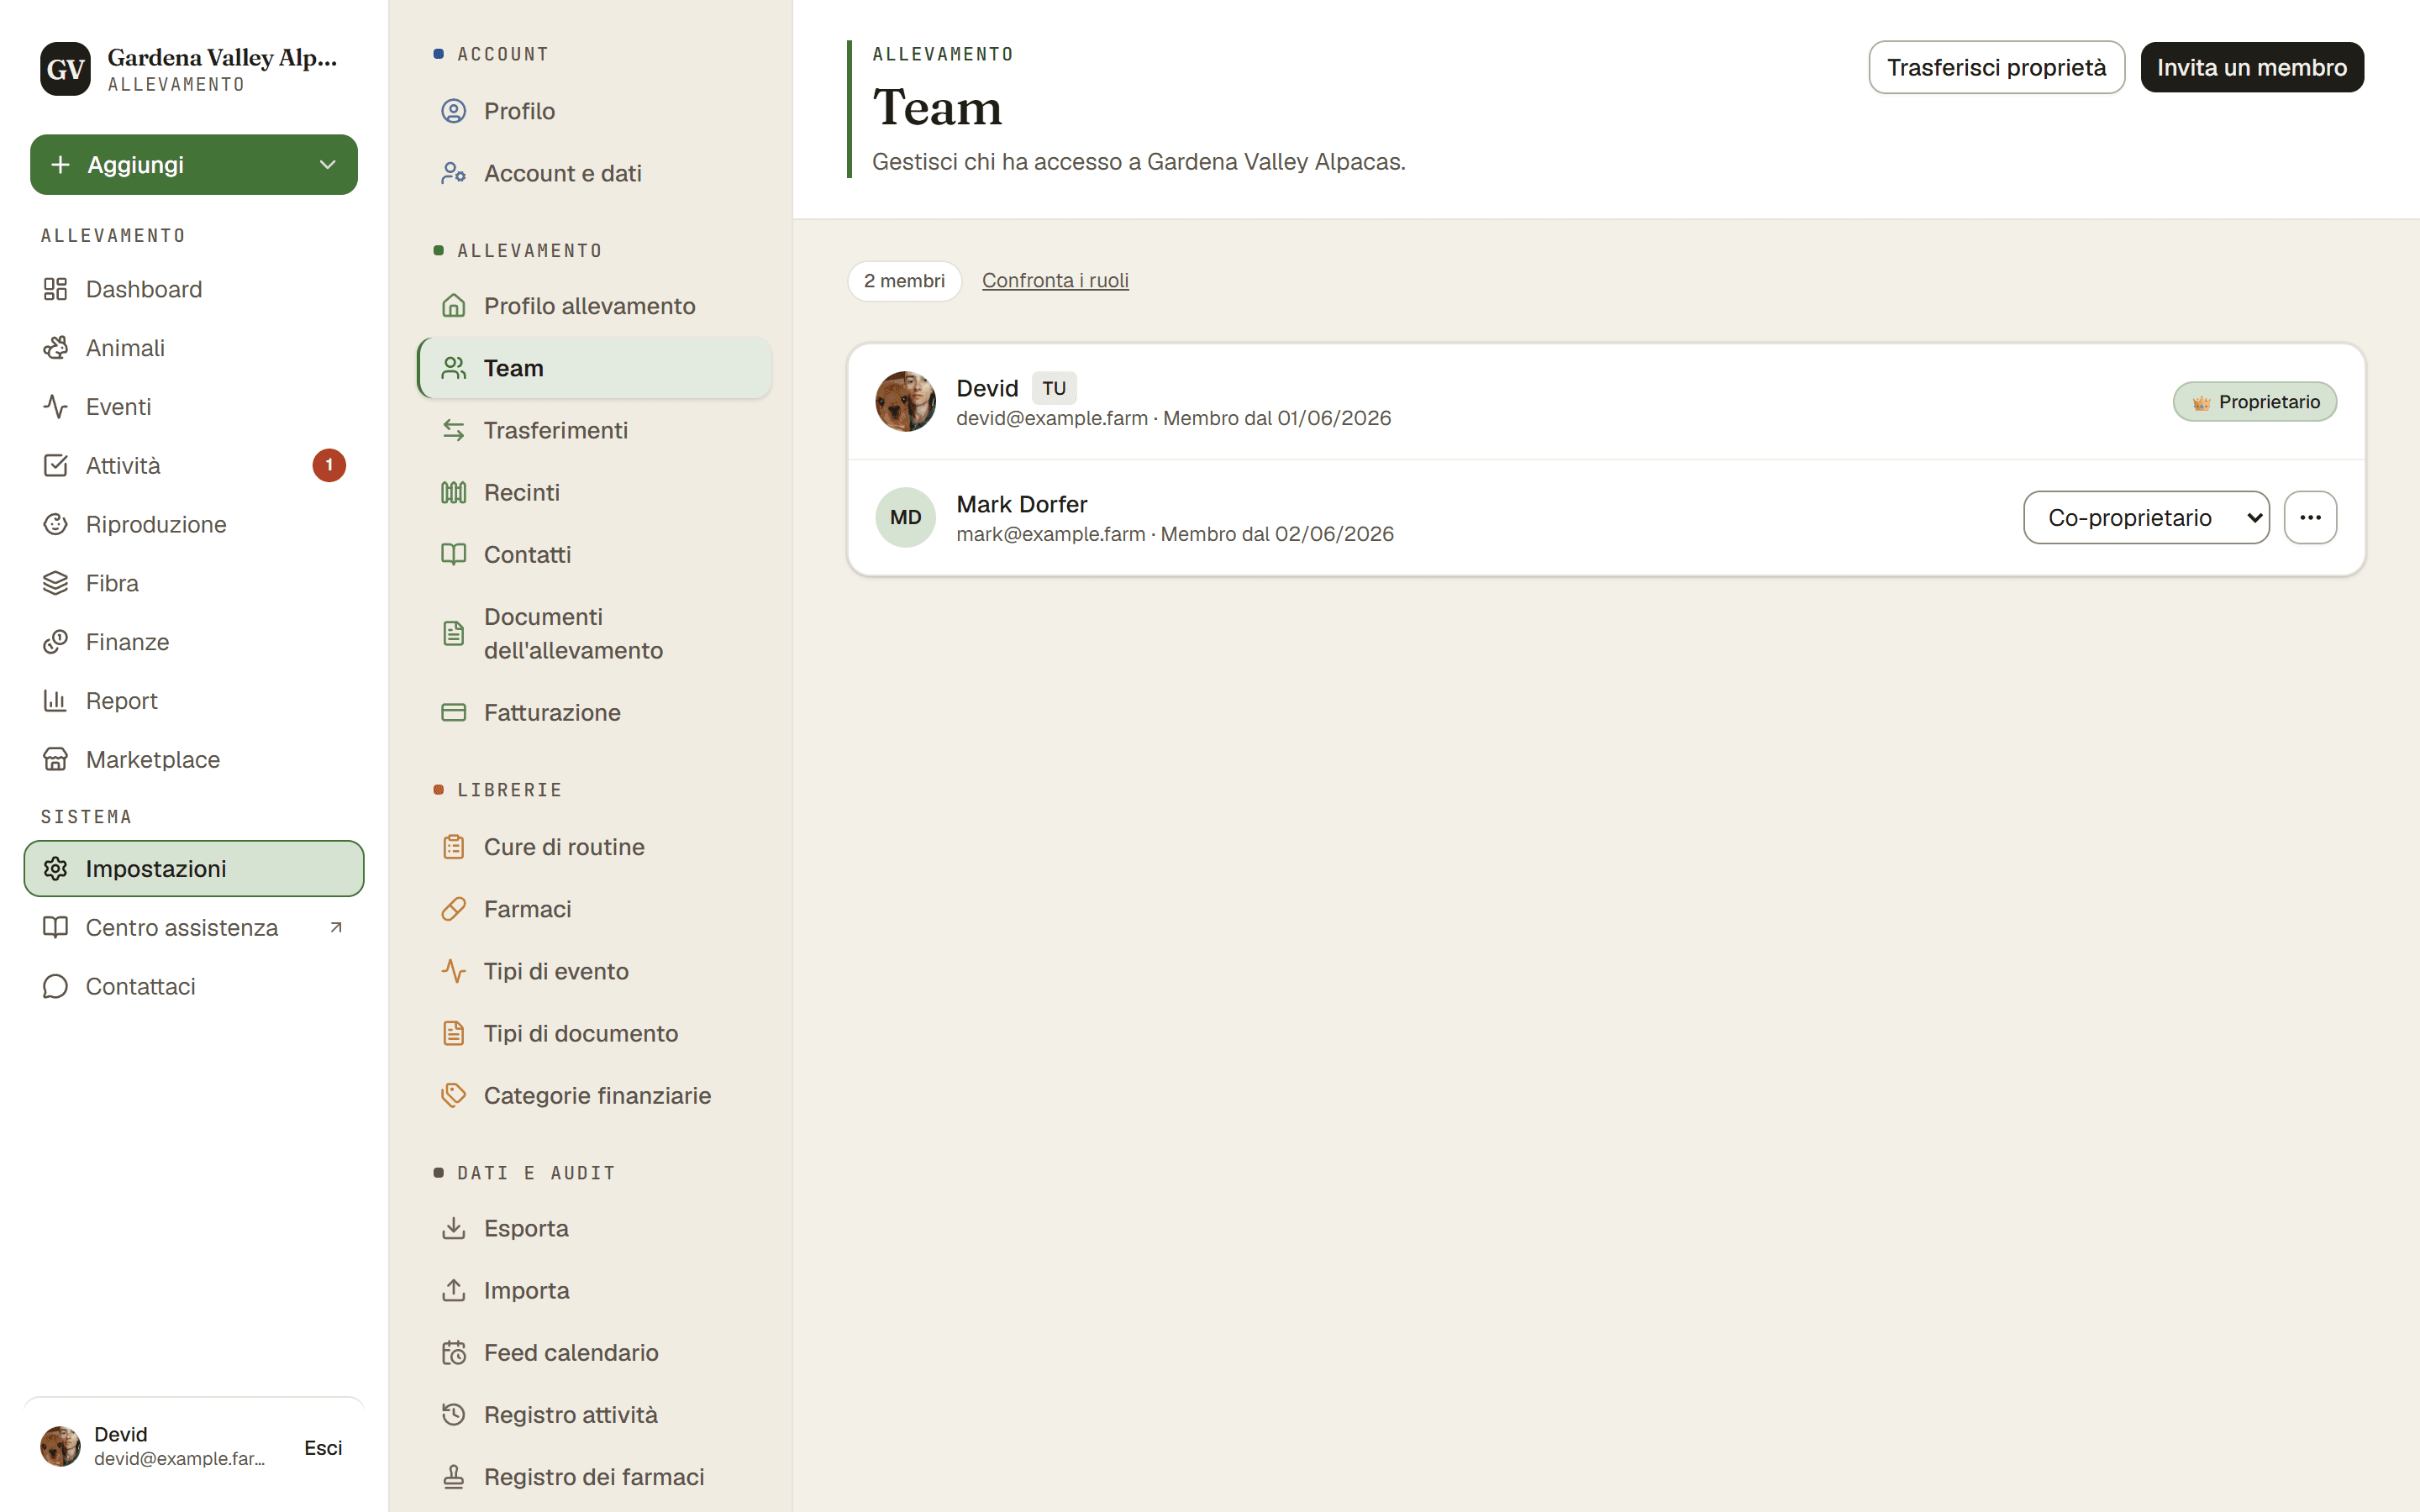Click the Trasferimenti arrows icon
This screenshot has height=1512, width=2420.
point(454,431)
